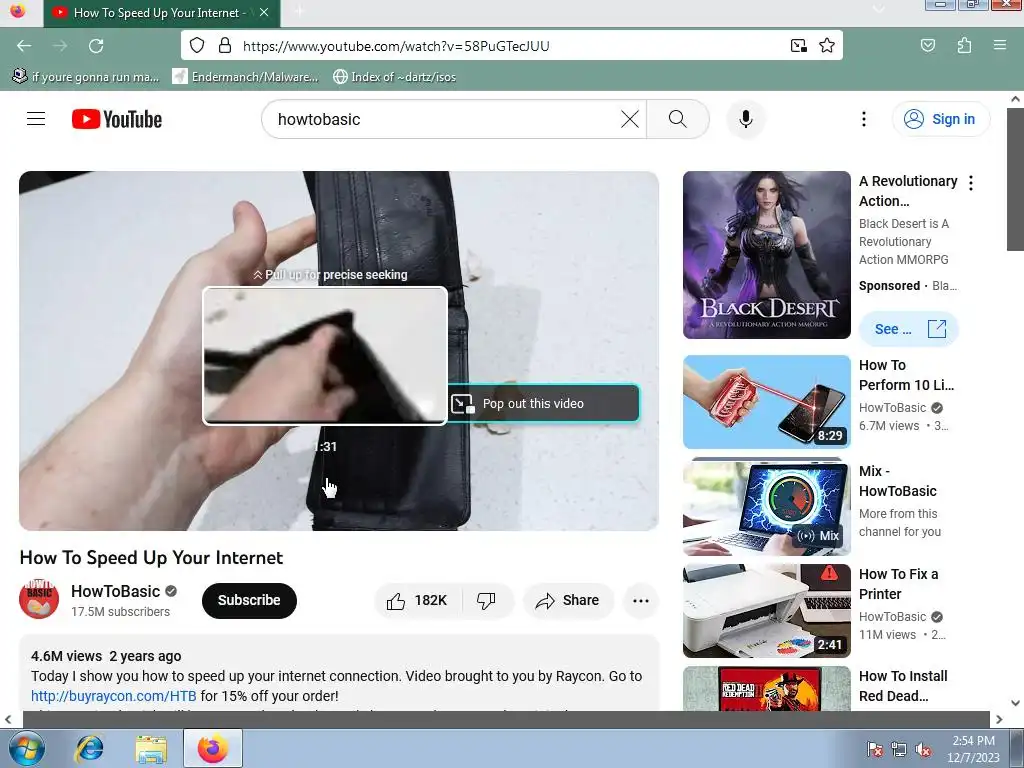Launch Internet Explorer from the taskbar
1024x768 pixels.
coord(89,748)
